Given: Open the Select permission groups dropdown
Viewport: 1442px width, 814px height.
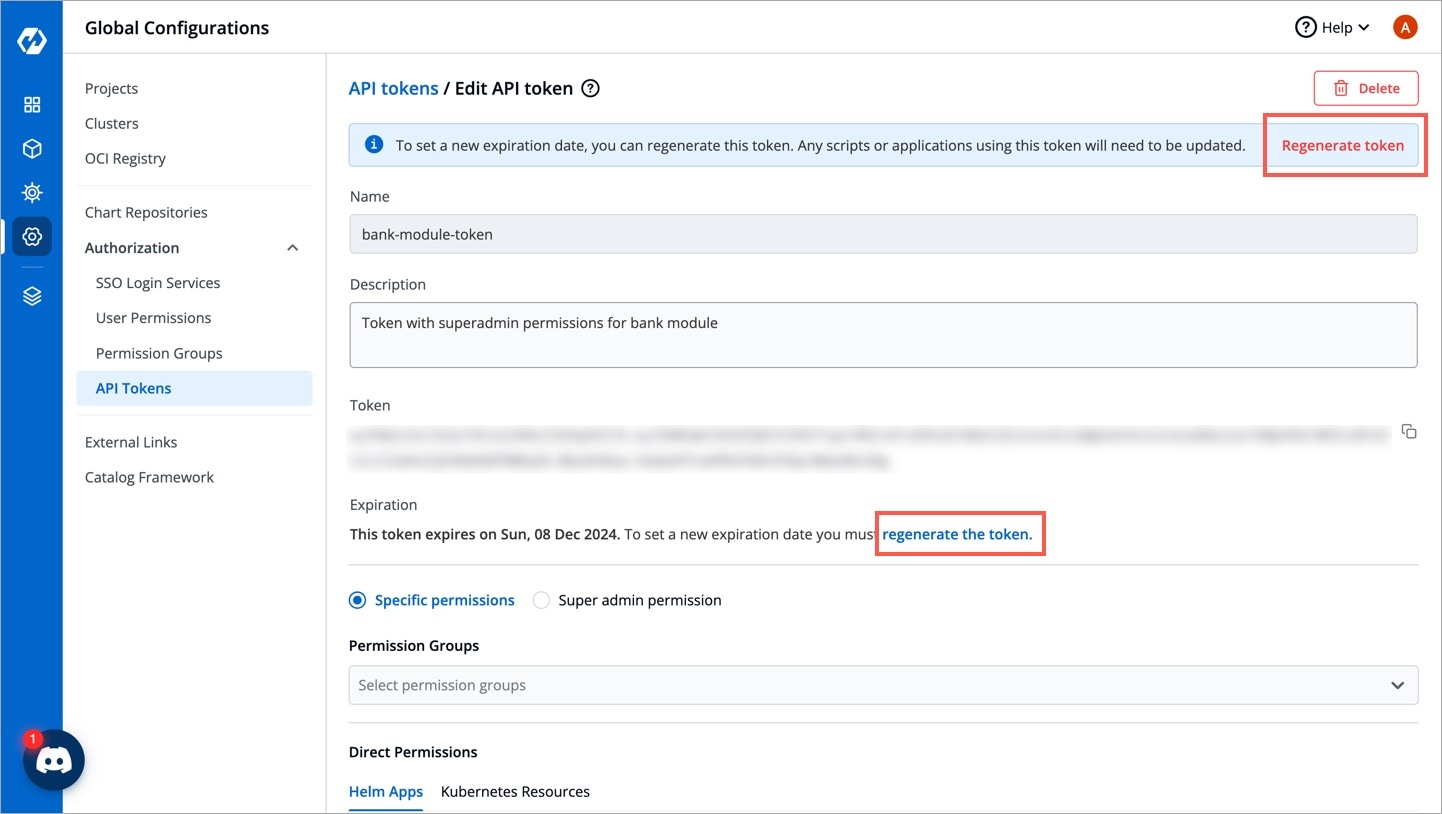Looking at the screenshot, I should pyautogui.click(x=882, y=685).
